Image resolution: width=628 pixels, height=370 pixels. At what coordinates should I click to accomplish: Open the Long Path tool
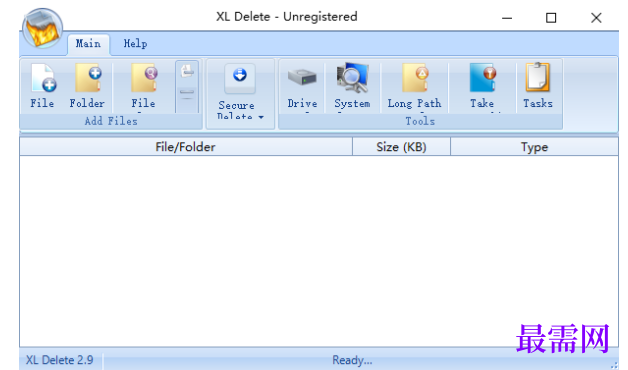[x=414, y=86]
